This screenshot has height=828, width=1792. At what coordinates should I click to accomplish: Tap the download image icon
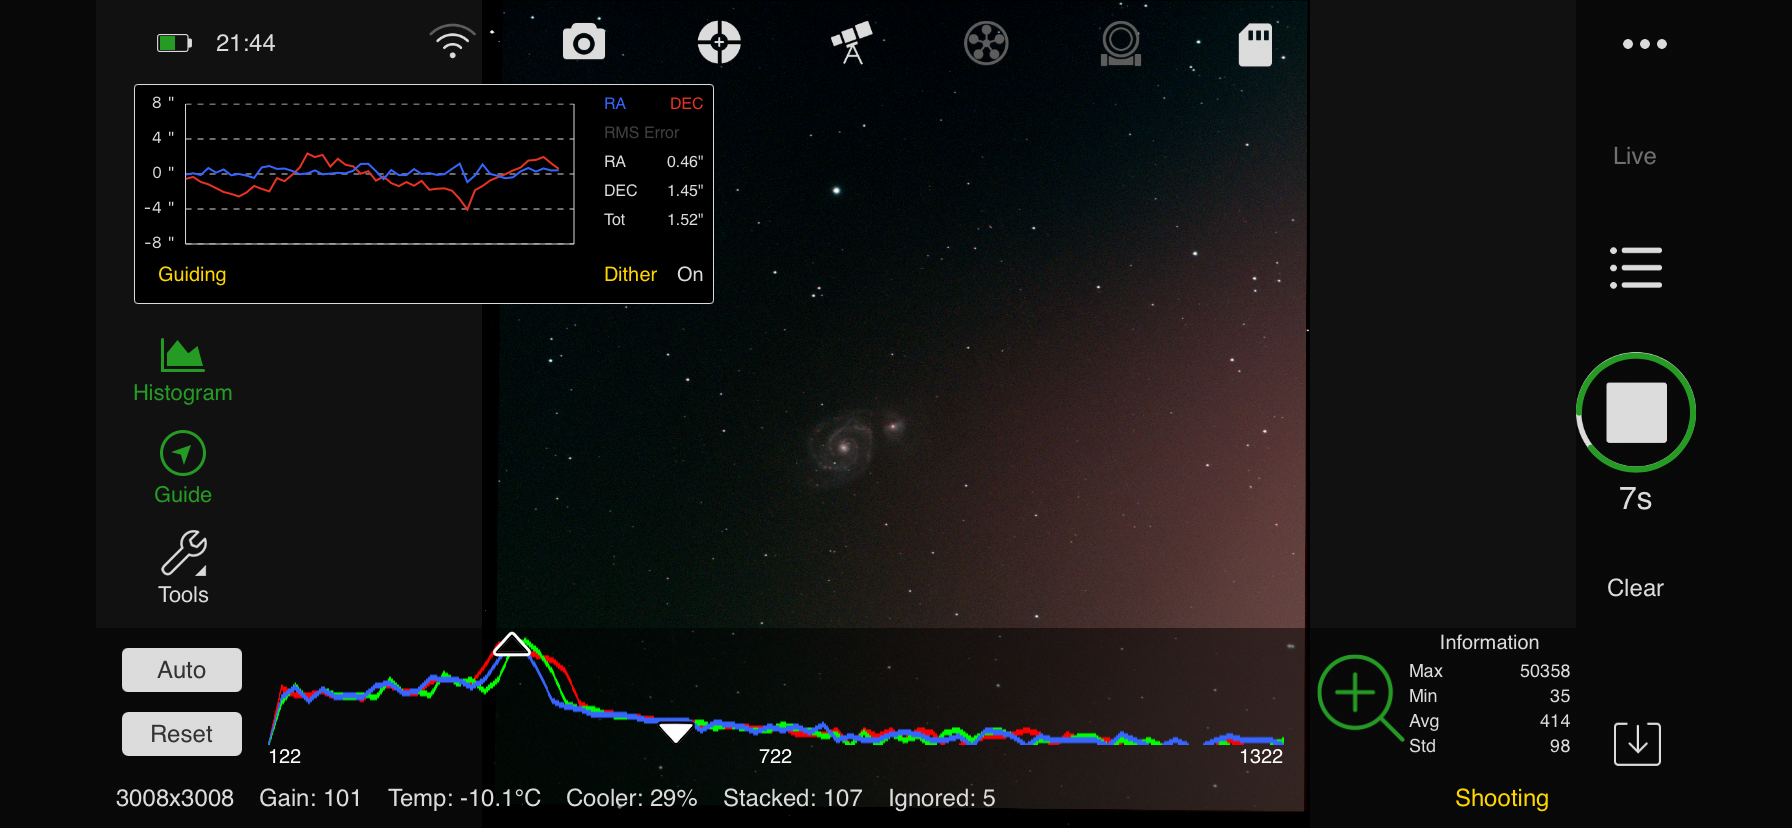click(1637, 744)
